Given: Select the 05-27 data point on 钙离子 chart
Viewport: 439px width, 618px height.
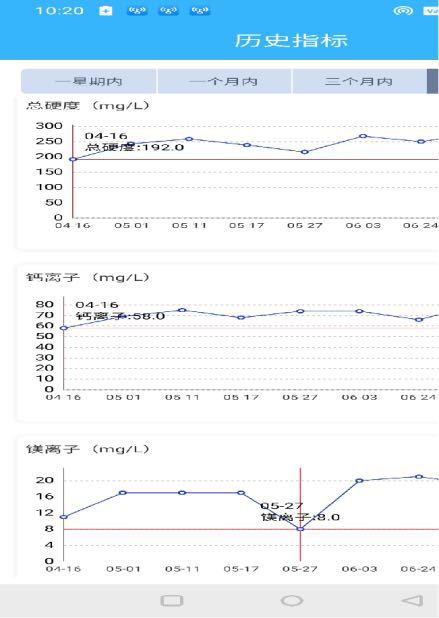Looking at the screenshot, I should [x=300, y=311].
